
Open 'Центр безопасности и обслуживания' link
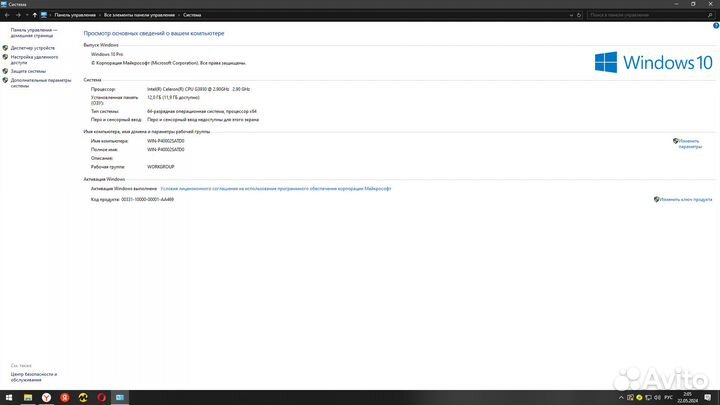[x=34, y=377]
